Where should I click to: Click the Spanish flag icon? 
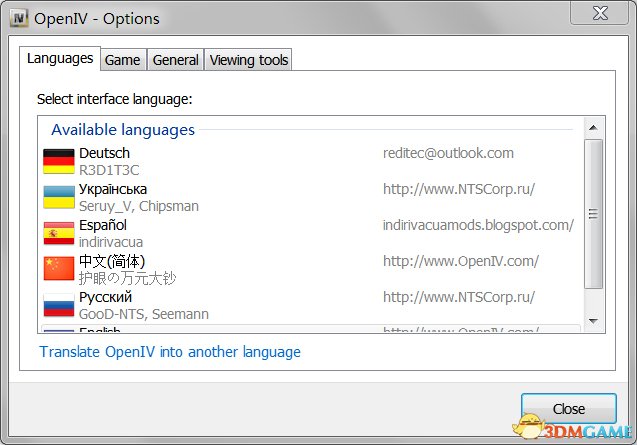[x=59, y=233]
